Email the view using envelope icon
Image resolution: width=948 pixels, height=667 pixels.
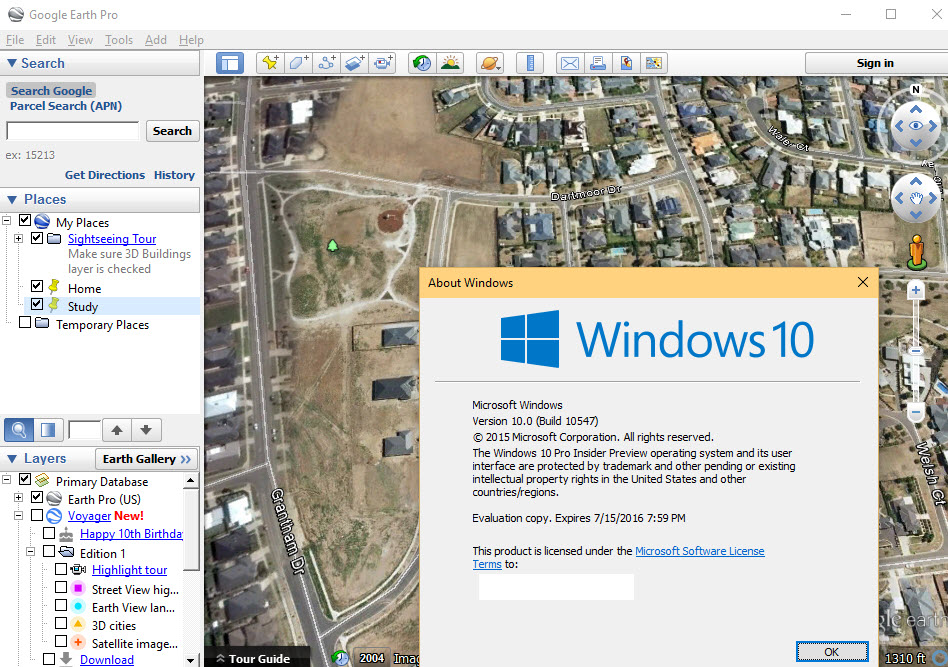click(x=570, y=63)
